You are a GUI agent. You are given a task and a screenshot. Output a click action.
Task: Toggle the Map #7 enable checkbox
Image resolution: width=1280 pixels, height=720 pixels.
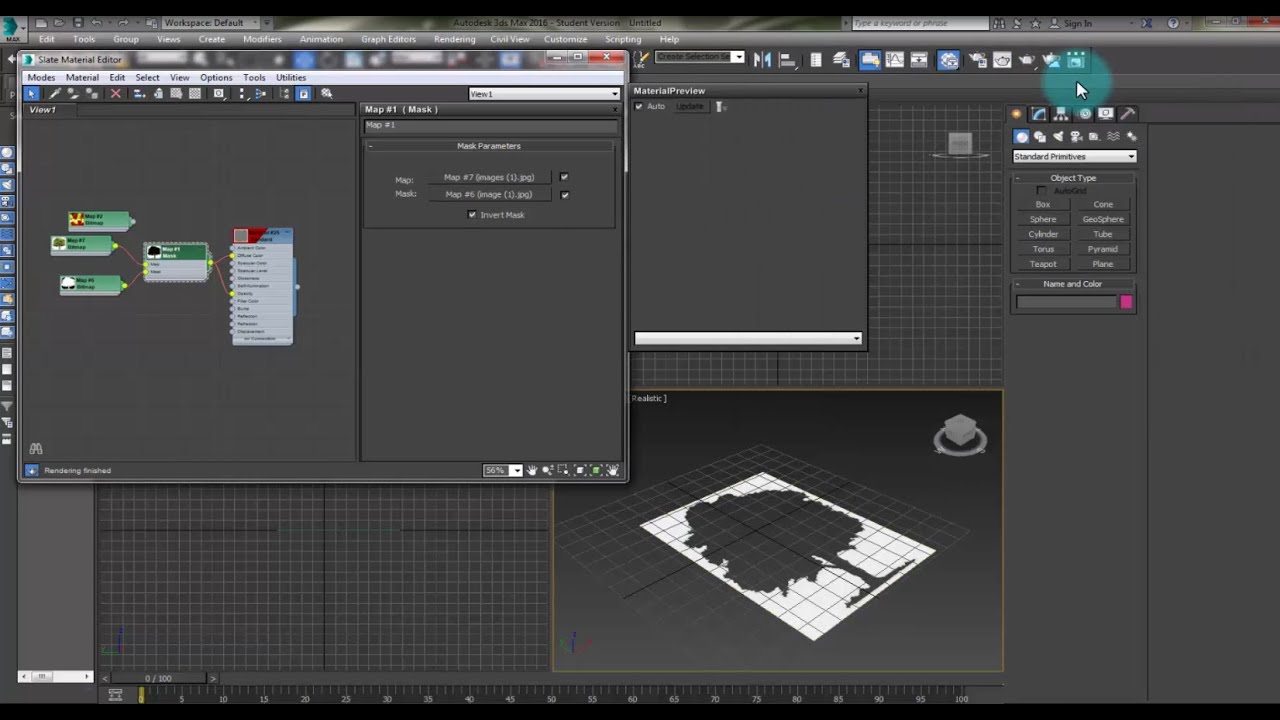coord(564,177)
